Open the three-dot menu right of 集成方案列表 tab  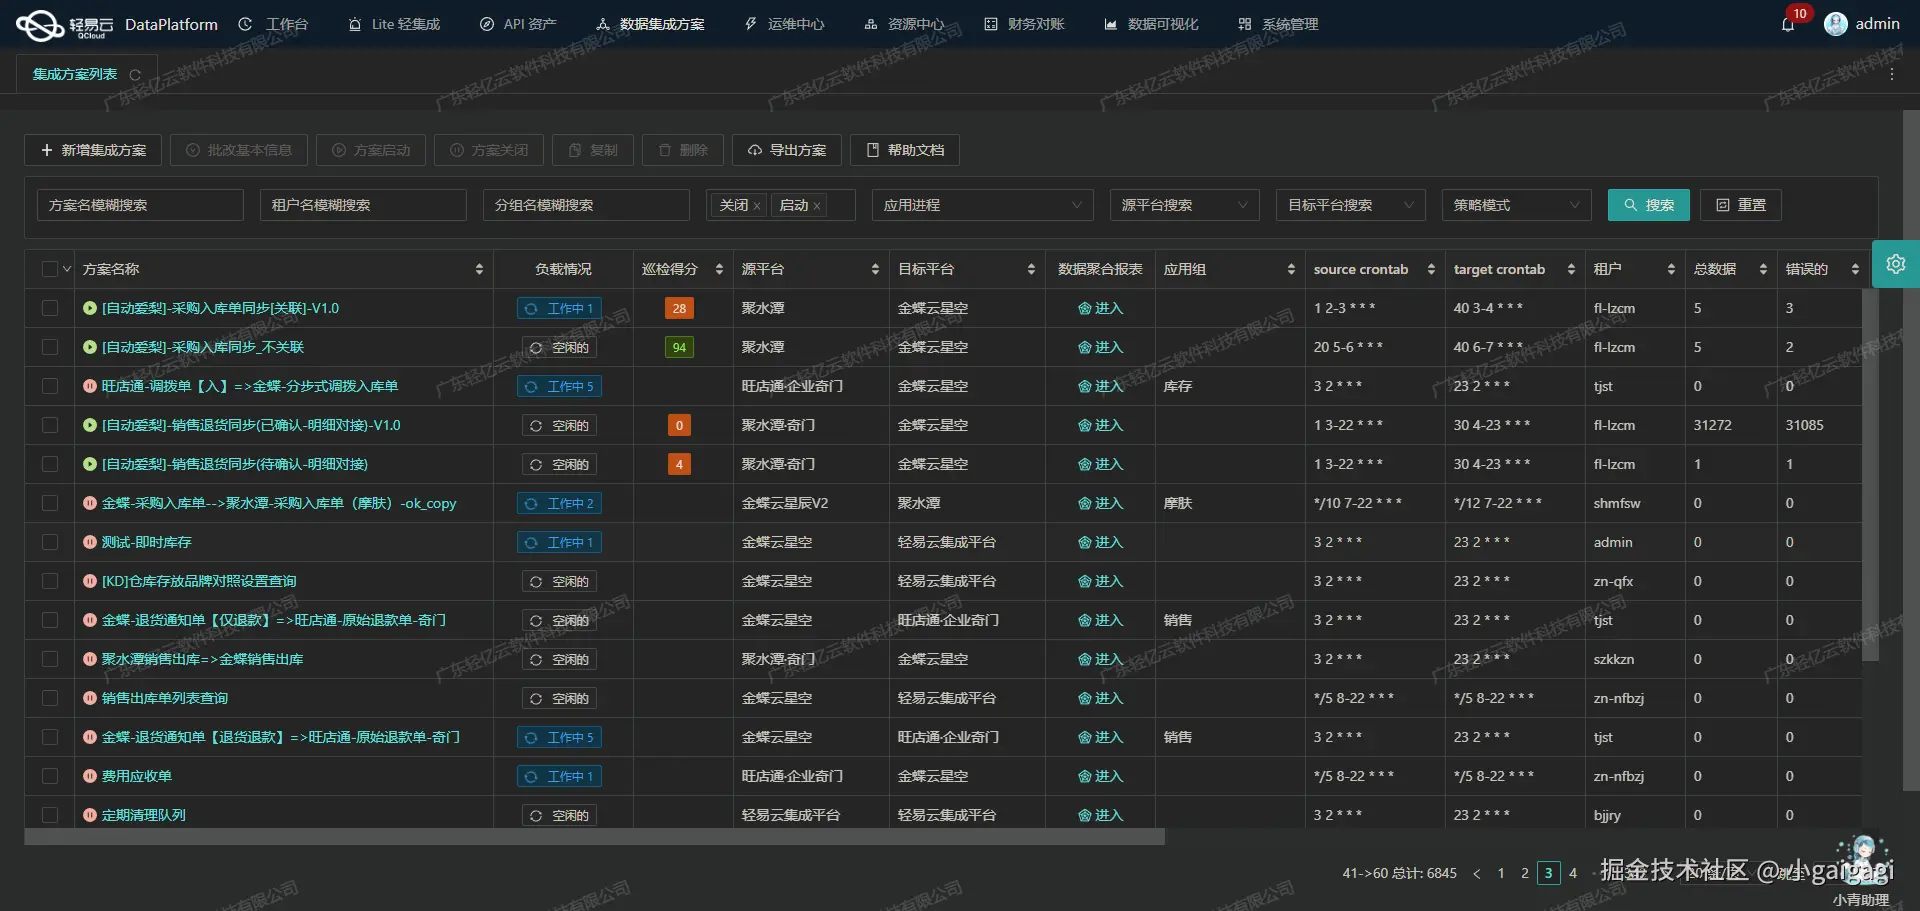[x=1892, y=73]
